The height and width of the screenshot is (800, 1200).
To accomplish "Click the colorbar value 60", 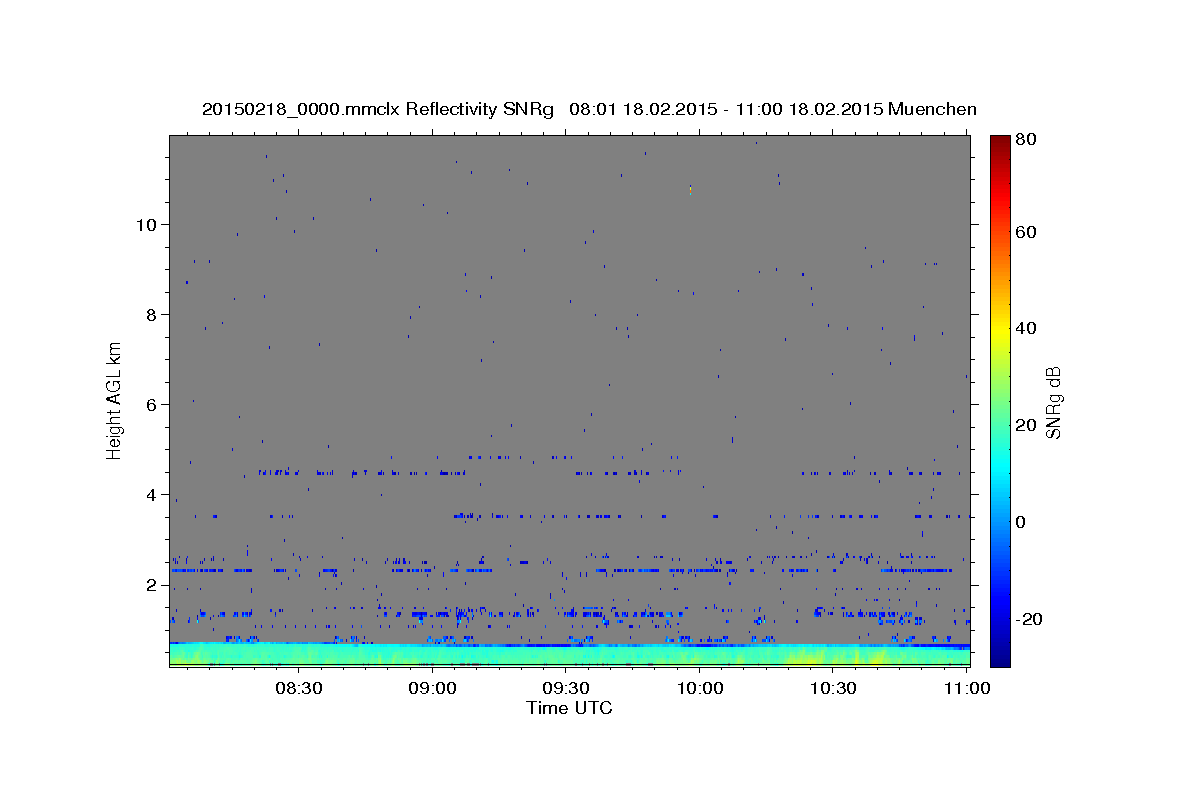I will tap(1026, 232).
